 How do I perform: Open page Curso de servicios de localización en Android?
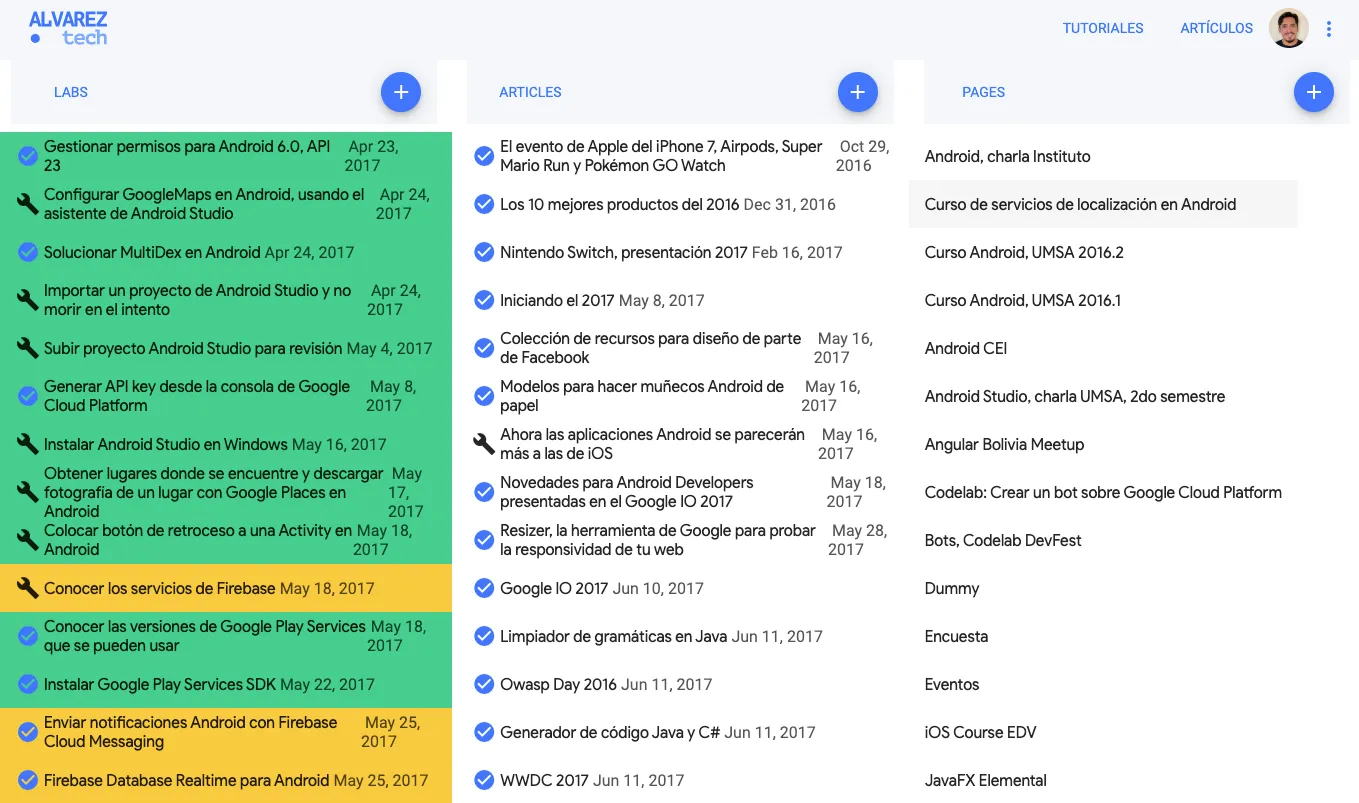pyautogui.click(x=1103, y=204)
